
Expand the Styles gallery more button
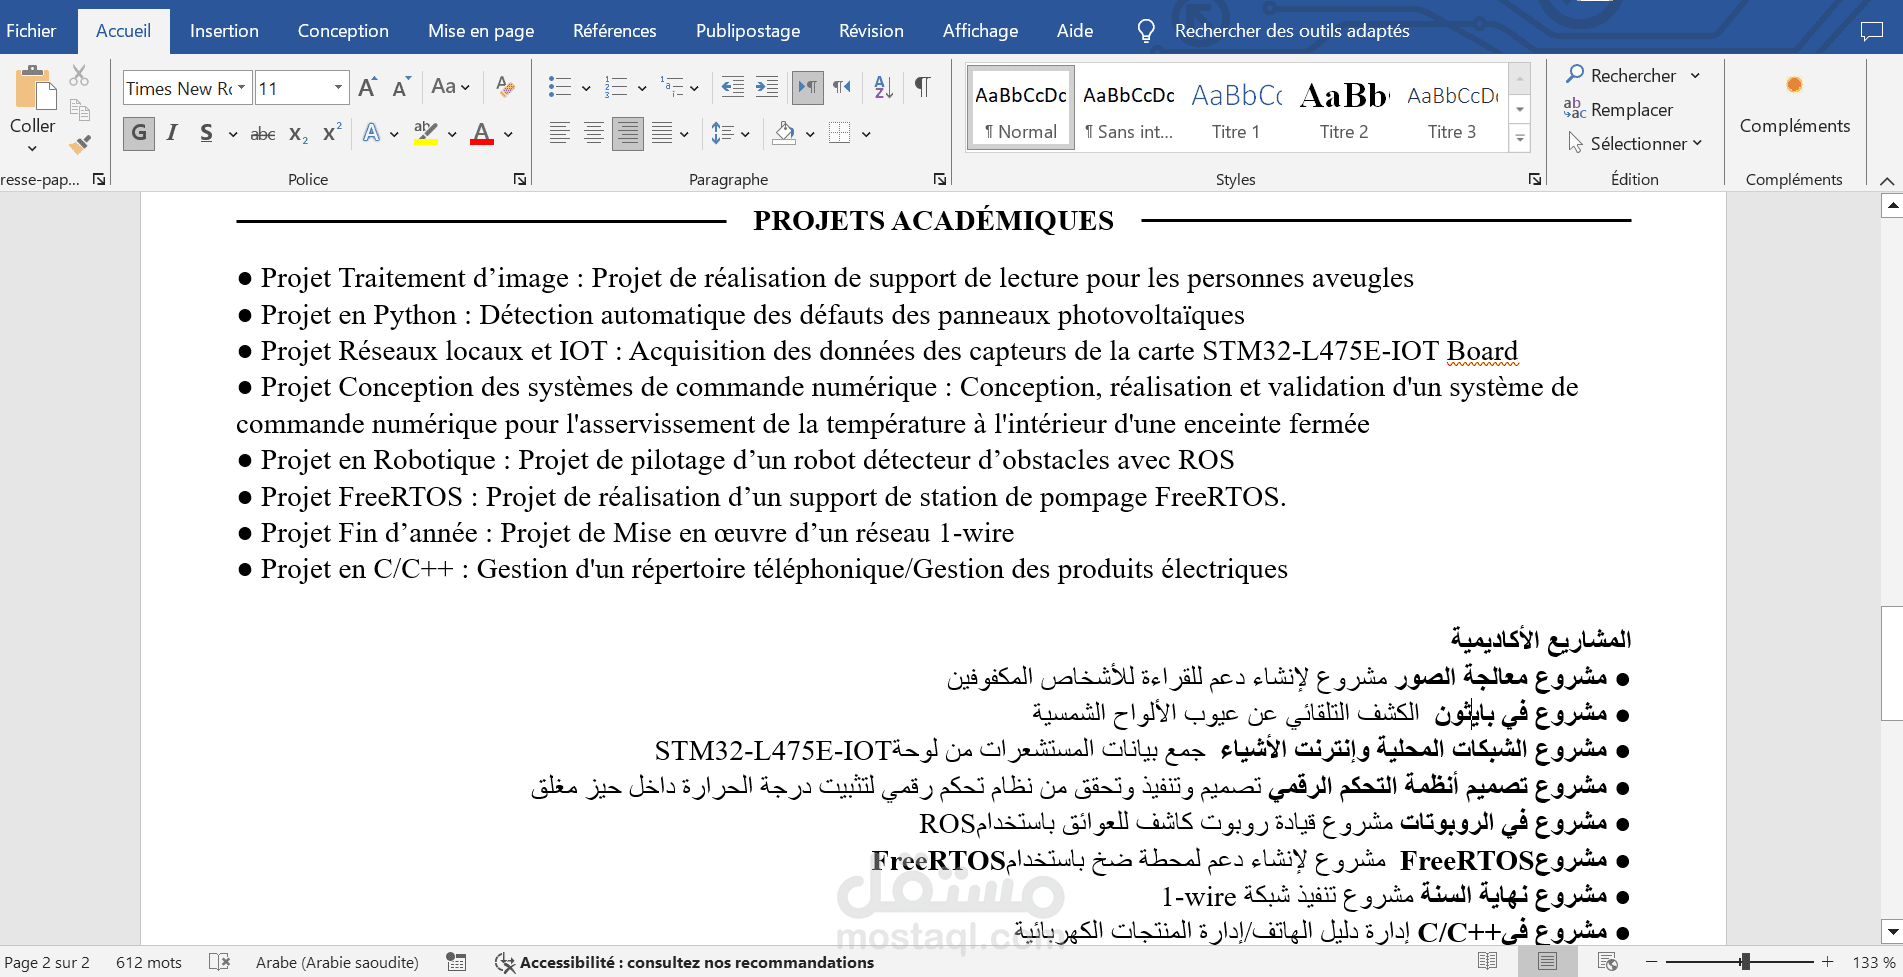(x=1520, y=139)
